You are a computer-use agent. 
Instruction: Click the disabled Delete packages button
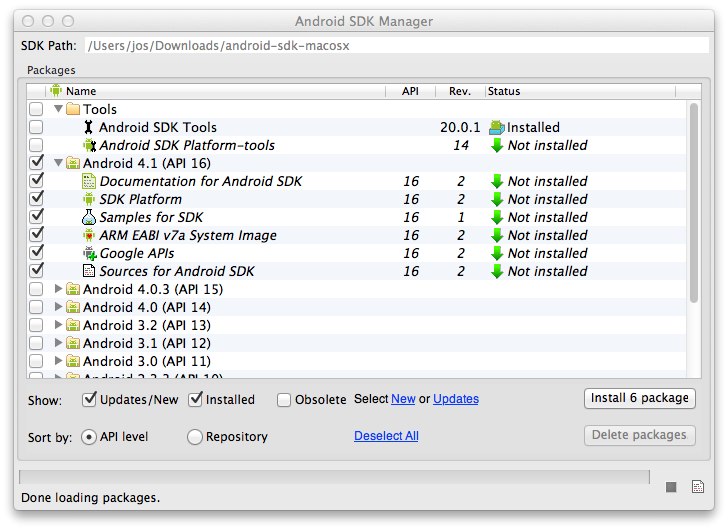[x=640, y=435]
